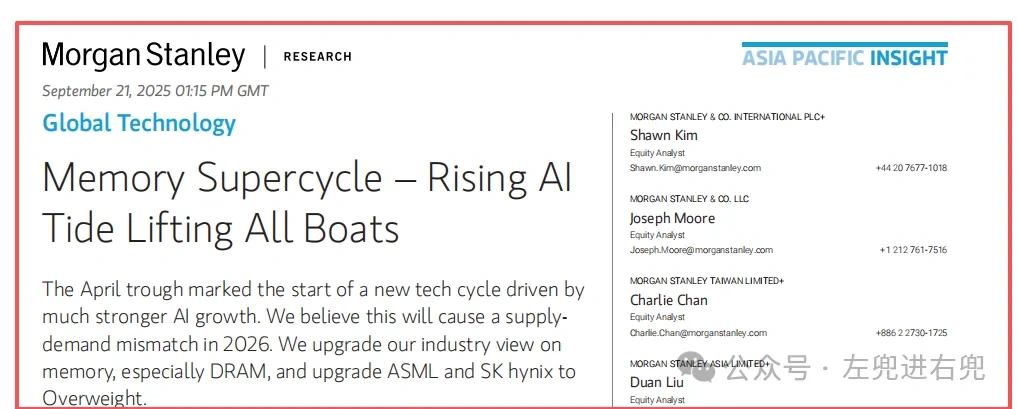The width and height of the screenshot is (1018, 409).
Task: Open the Global Technology section link
Action: coord(139,124)
